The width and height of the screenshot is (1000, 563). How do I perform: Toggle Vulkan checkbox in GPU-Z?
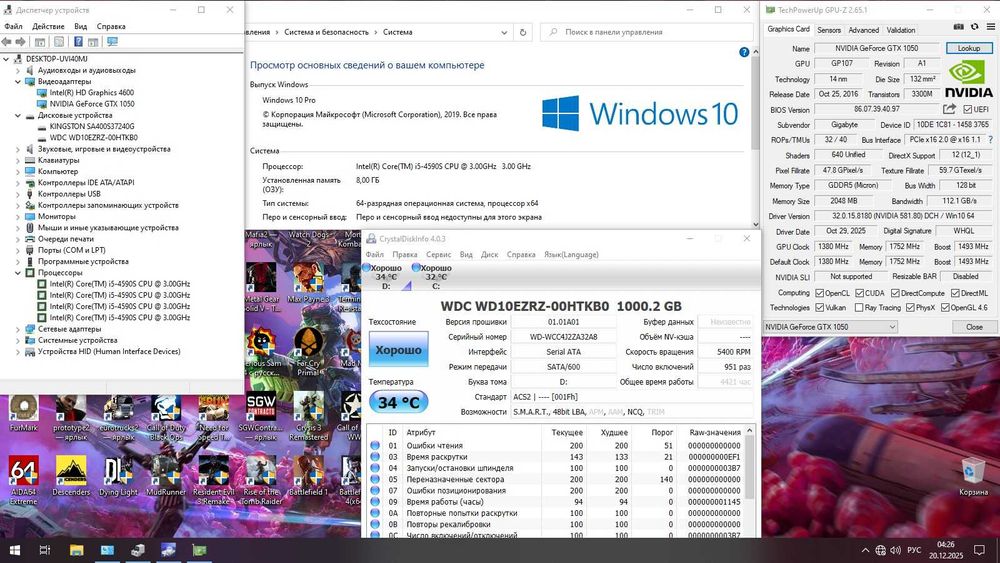(820, 308)
